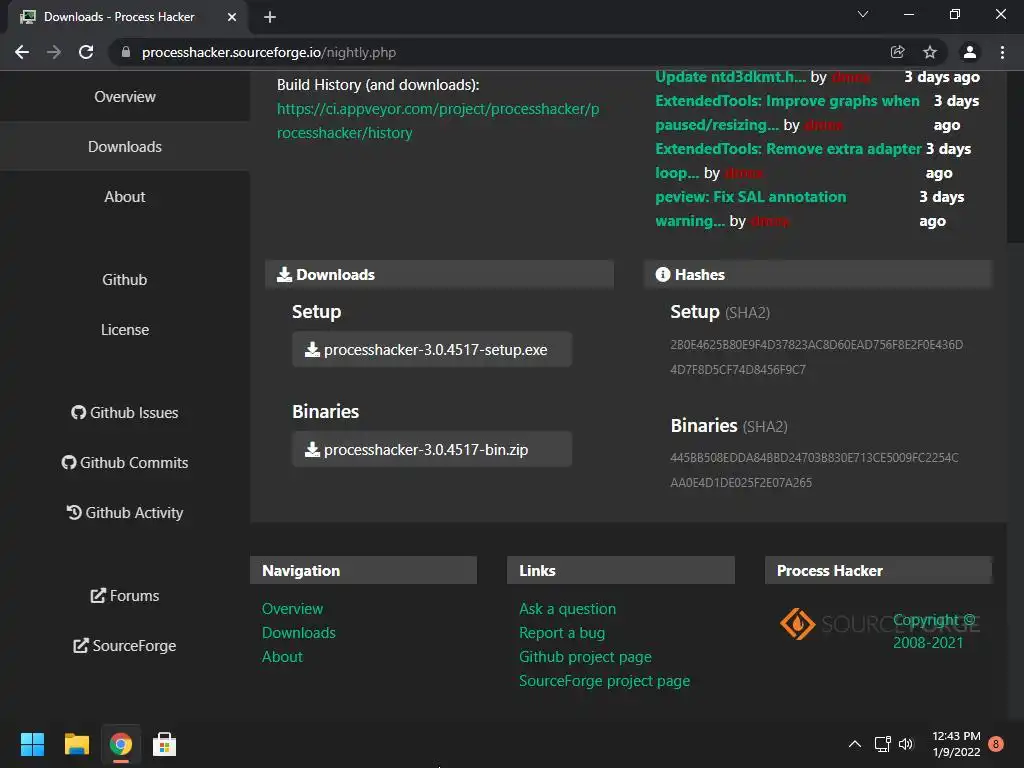Click footer Overview navigation link
Viewport: 1024px width, 768px height.
(x=293, y=609)
